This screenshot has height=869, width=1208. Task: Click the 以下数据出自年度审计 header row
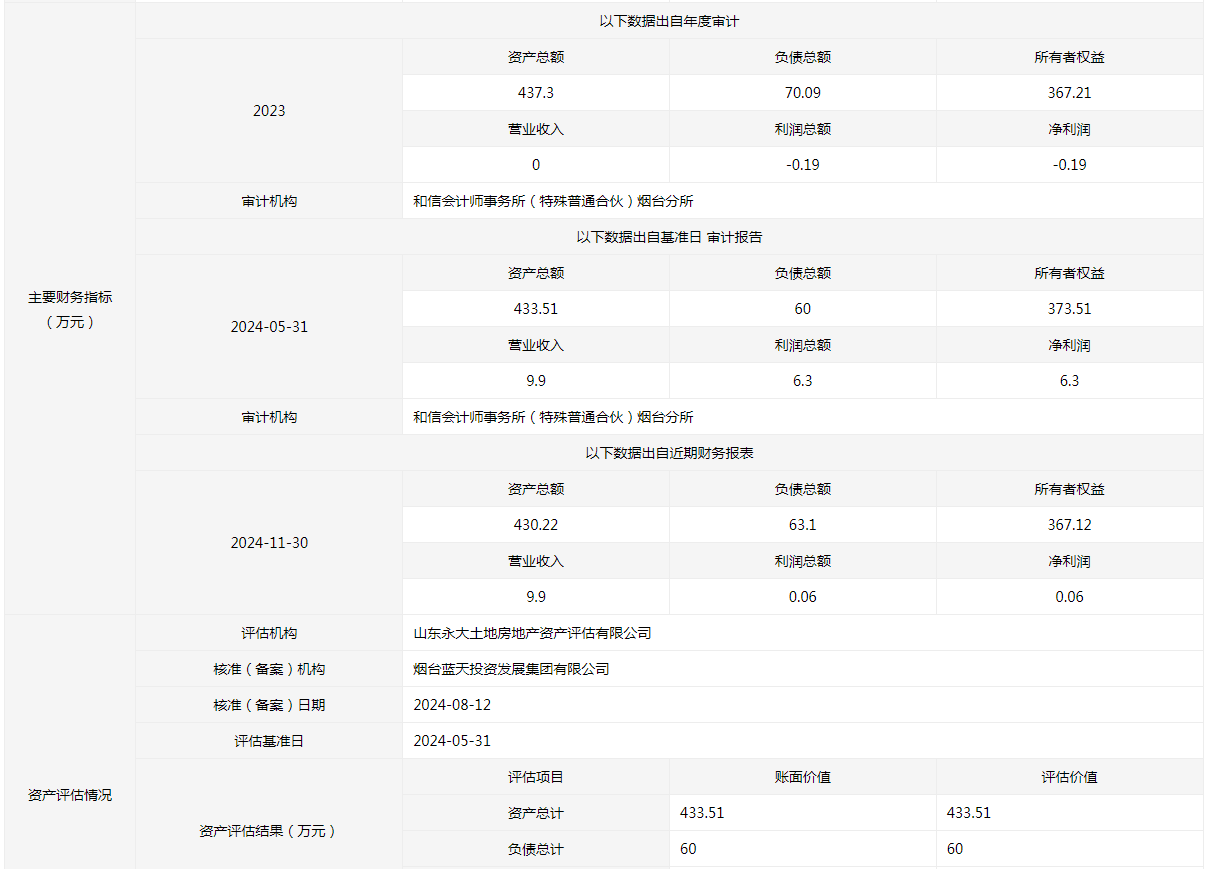[x=669, y=21]
